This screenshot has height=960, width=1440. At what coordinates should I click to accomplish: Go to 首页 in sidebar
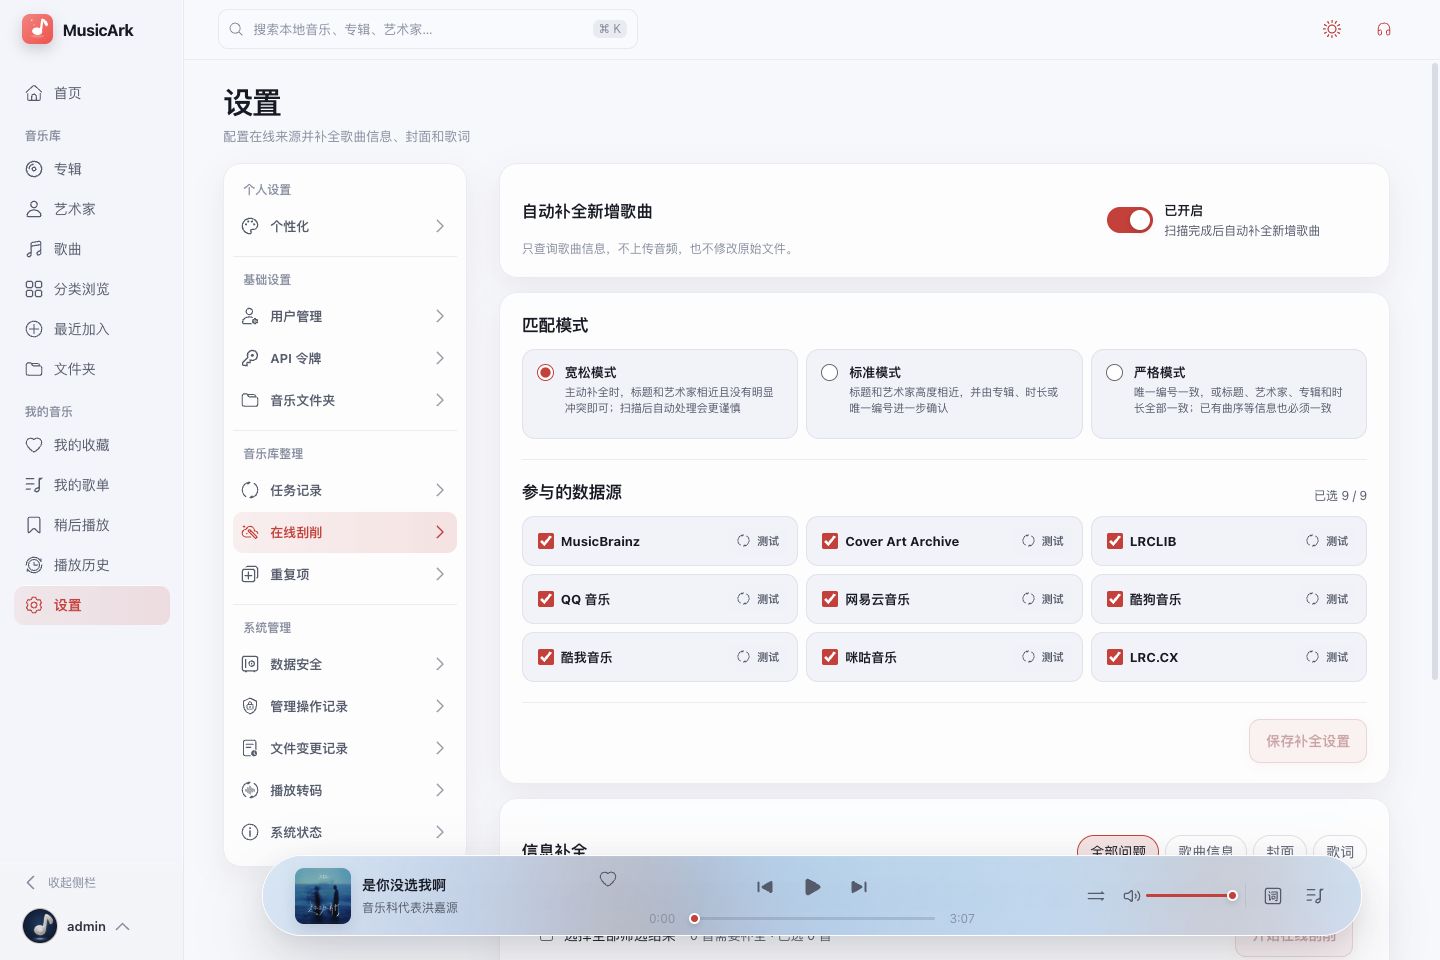pyautogui.click(x=92, y=93)
